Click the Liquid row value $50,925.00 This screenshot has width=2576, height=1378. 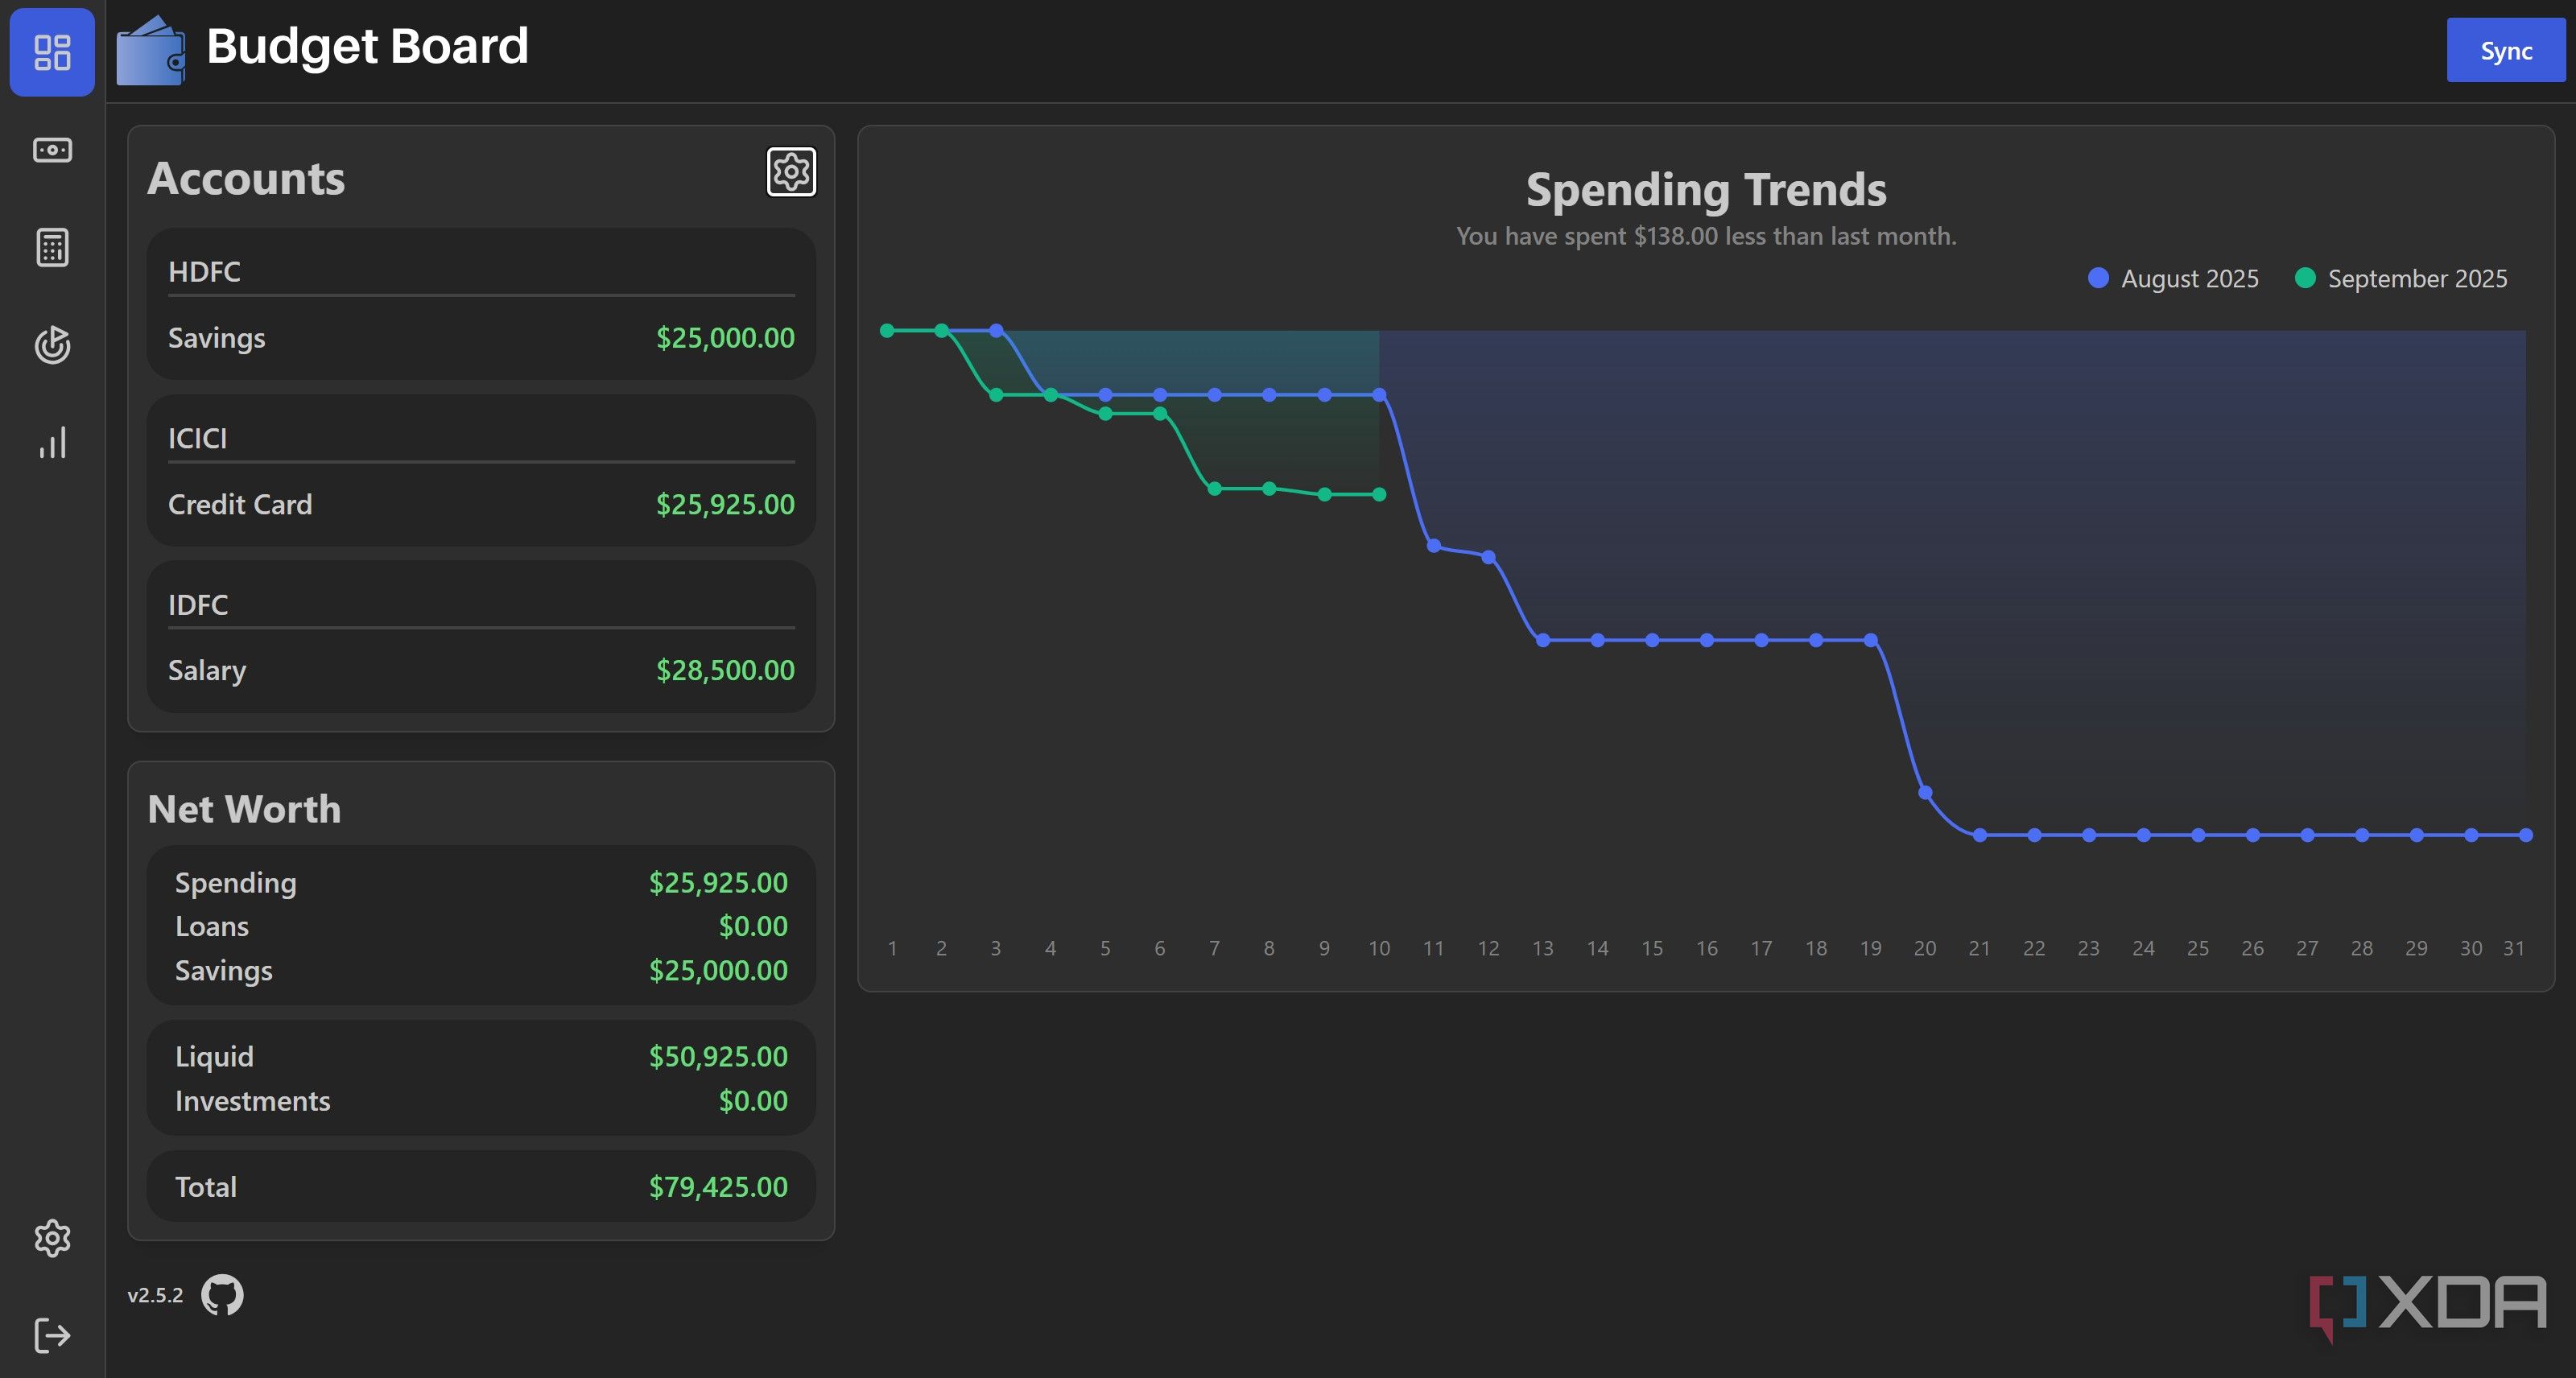pos(718,1057)
